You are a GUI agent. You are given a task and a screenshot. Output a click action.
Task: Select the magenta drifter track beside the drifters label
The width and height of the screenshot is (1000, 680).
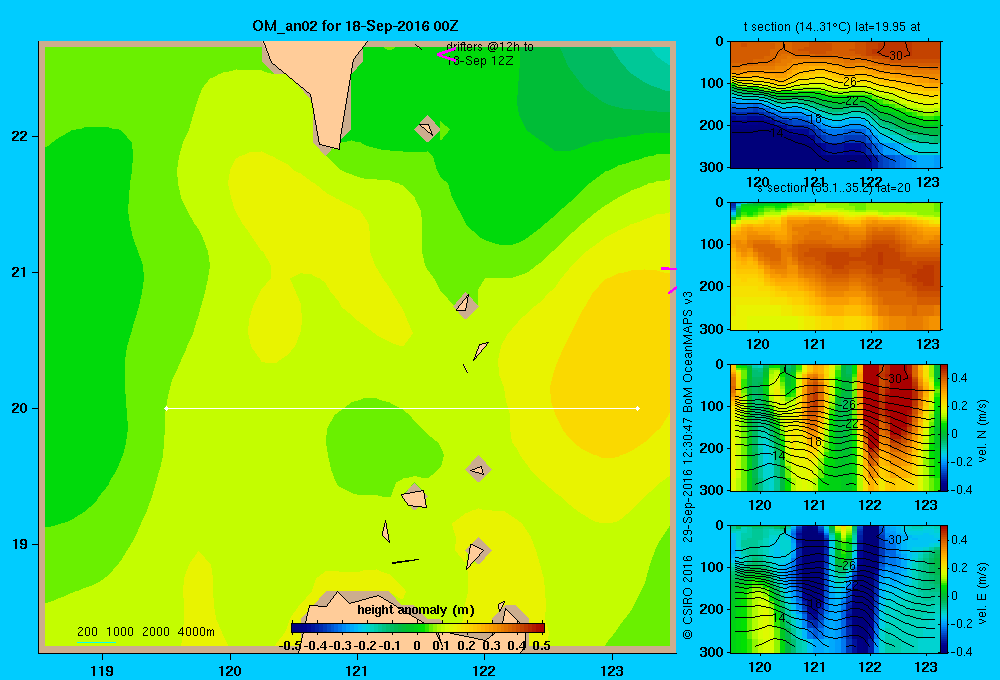coord(446,55)
